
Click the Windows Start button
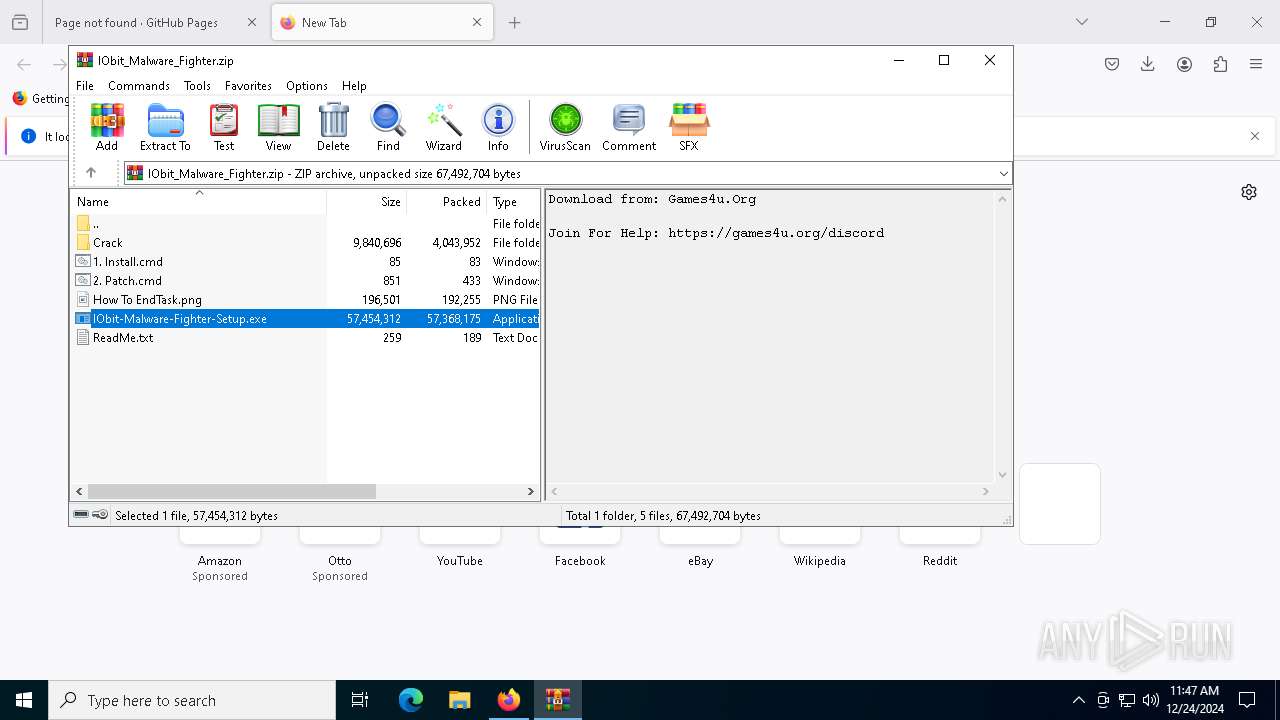click(x=24, y=700)
